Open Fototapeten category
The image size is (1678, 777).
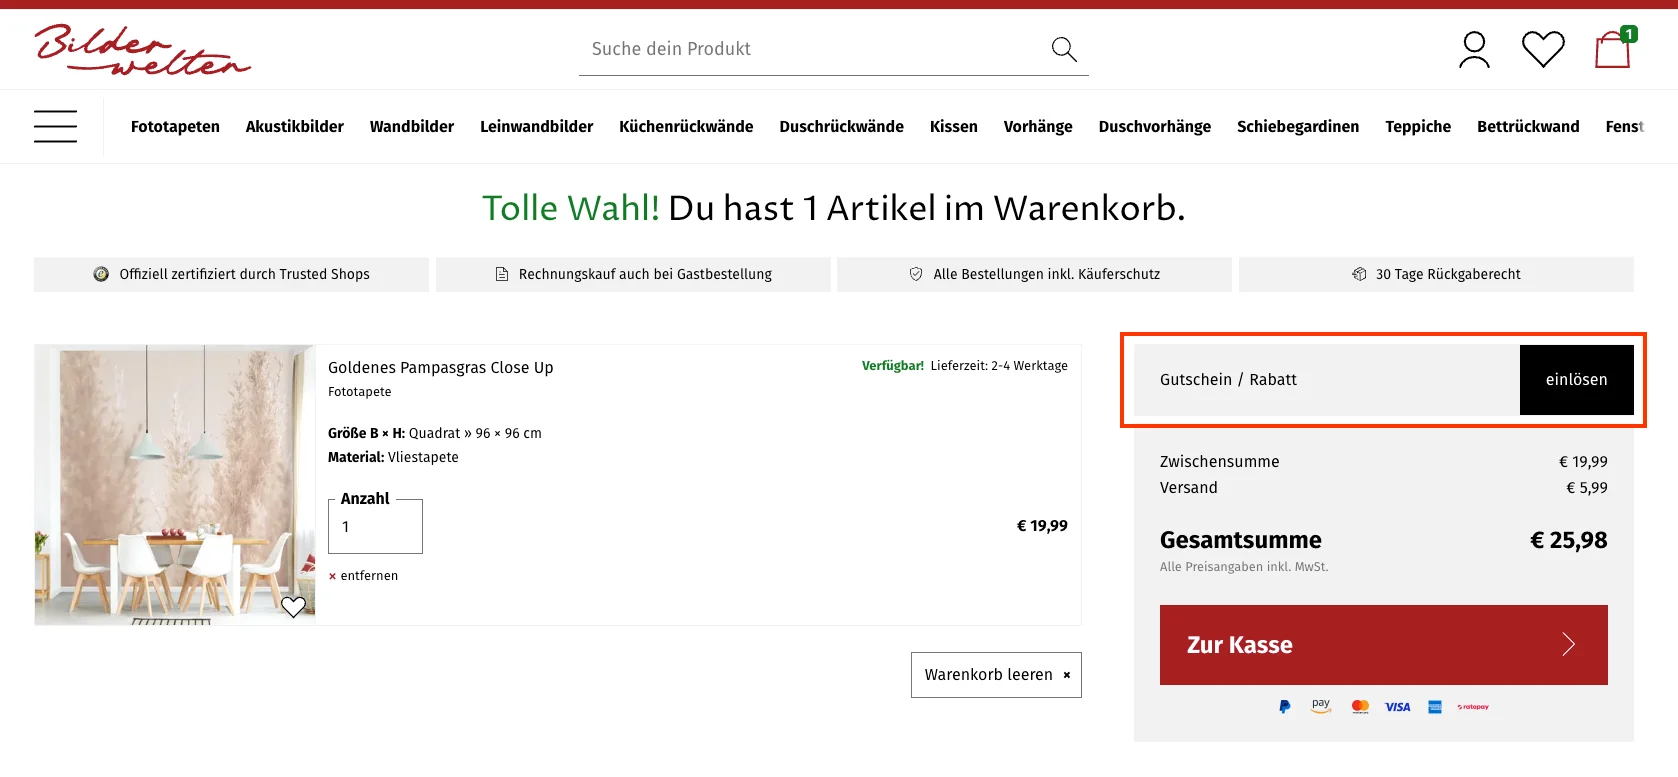point(175,126)
